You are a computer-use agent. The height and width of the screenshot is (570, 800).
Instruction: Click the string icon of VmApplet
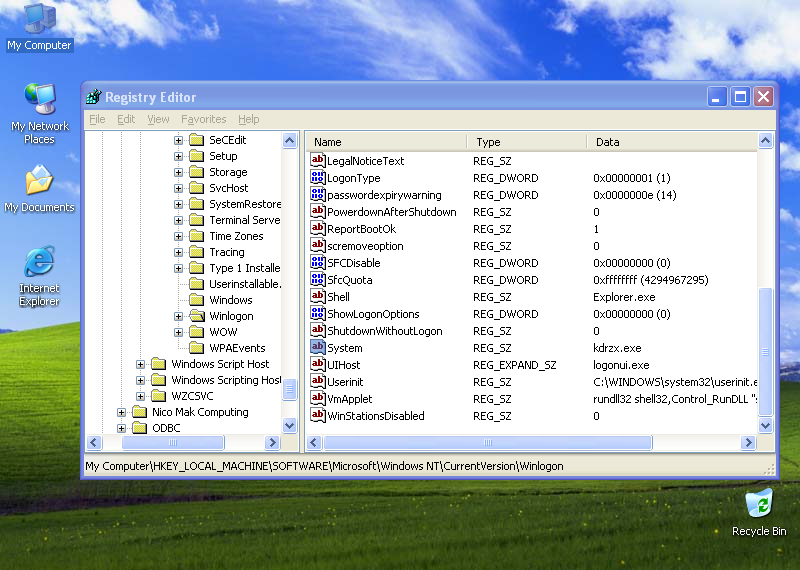317,399
